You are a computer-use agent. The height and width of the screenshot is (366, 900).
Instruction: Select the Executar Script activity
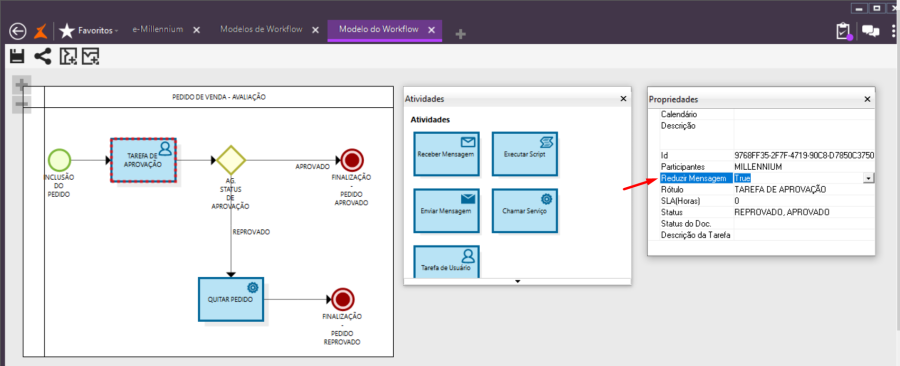tap(525, 154)
